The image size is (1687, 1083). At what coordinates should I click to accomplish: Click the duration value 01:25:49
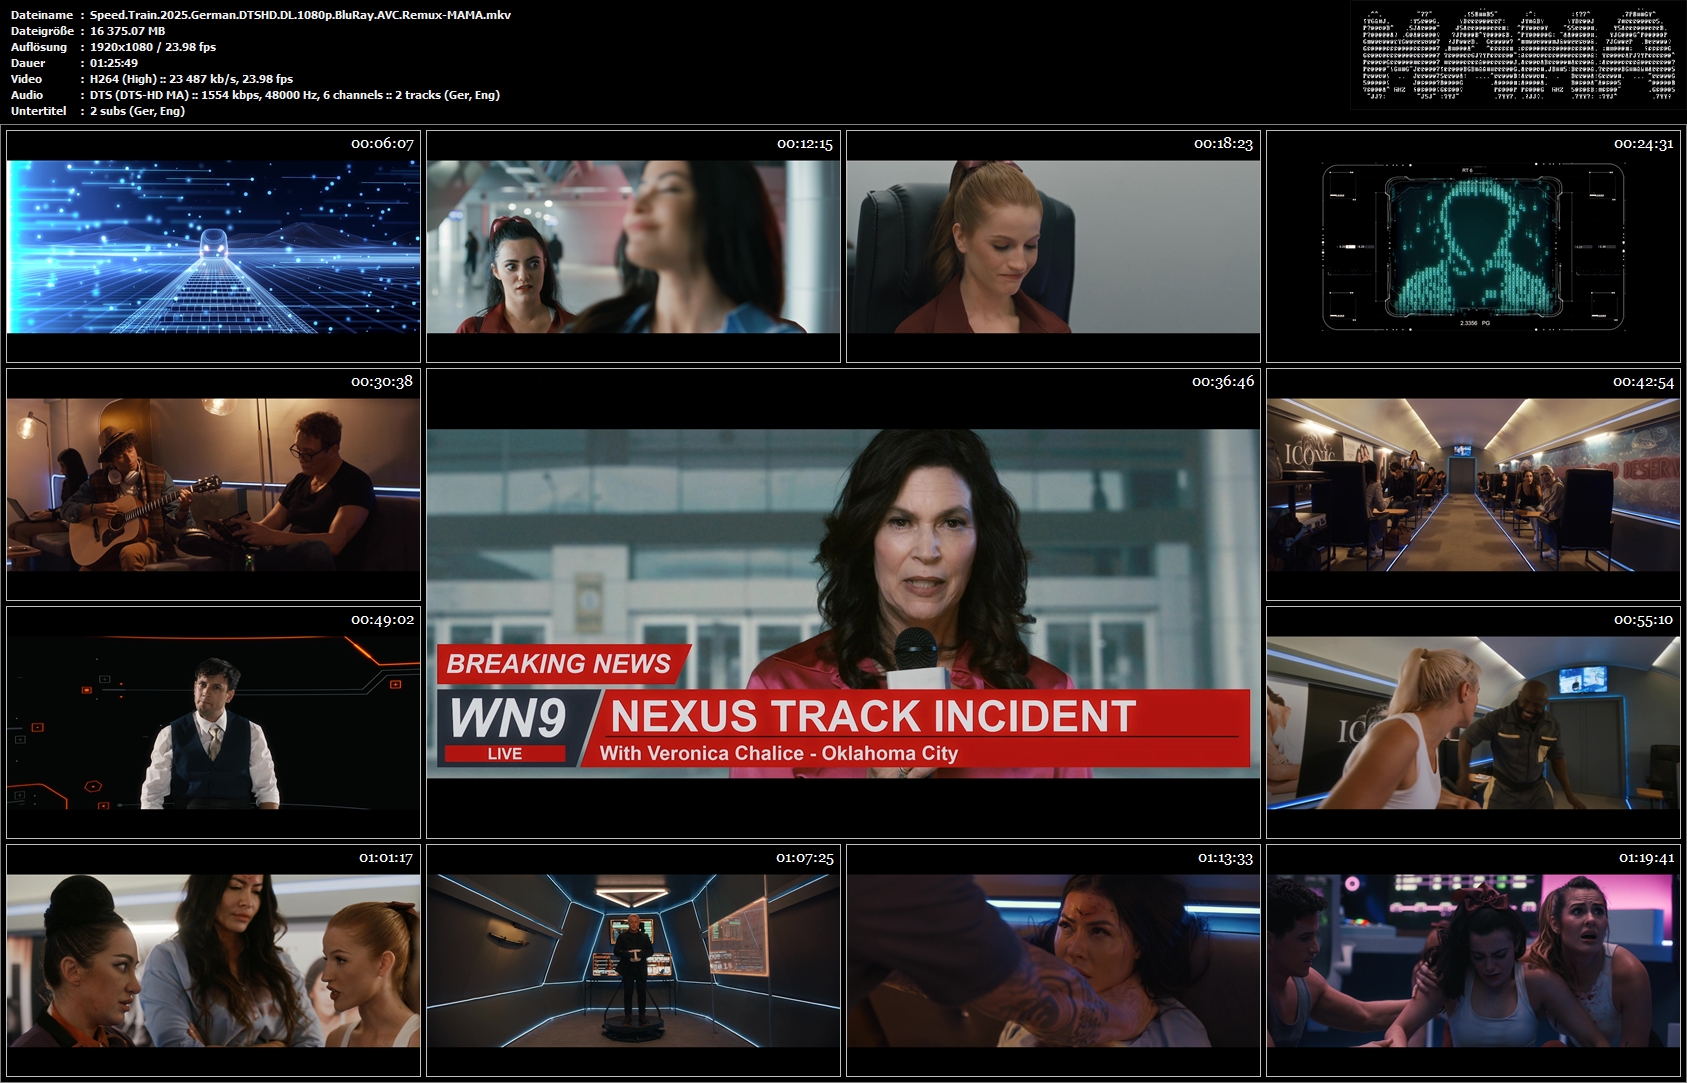click(114, 63)
